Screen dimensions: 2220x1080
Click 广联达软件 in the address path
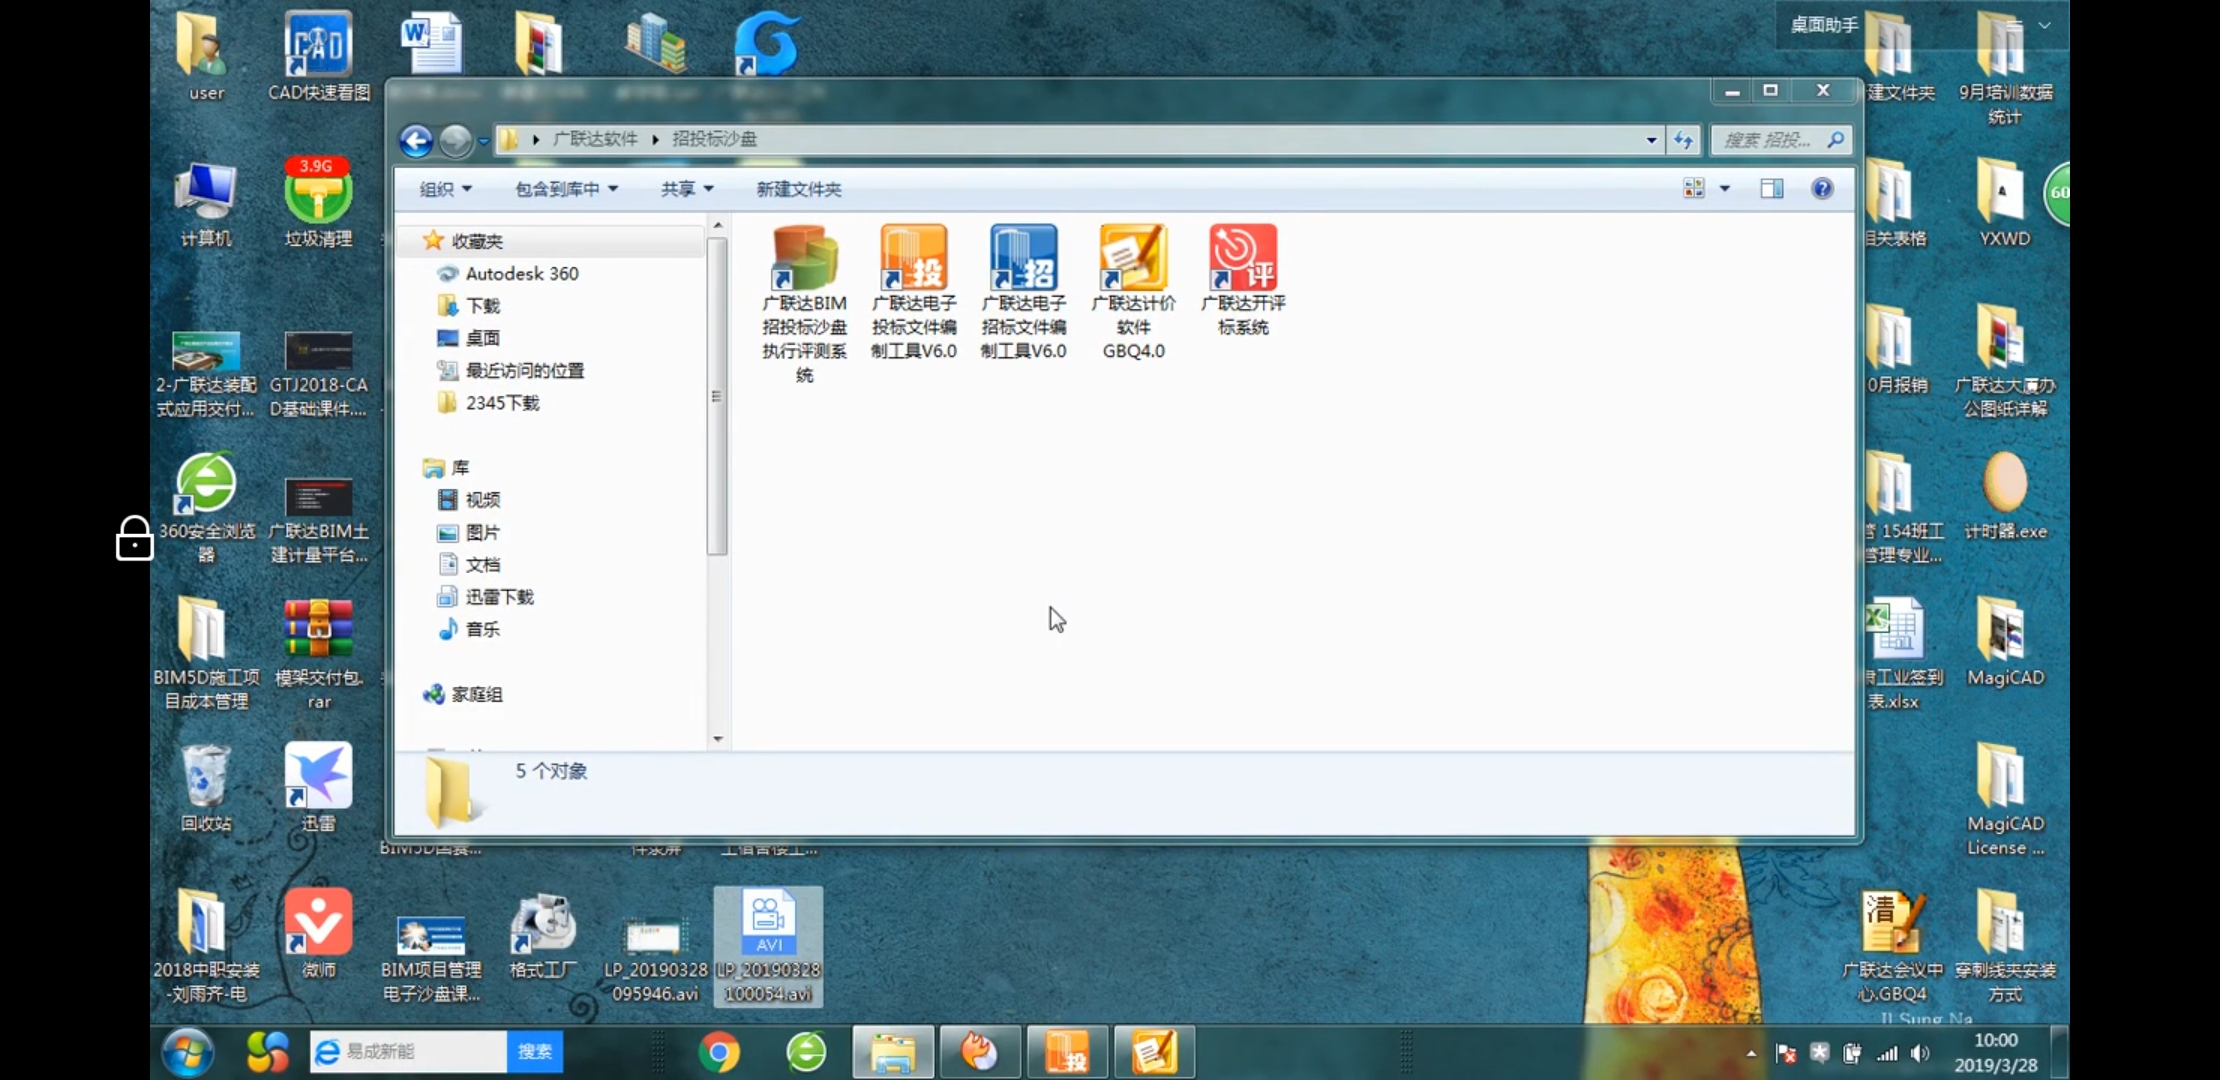coord(595,139)
